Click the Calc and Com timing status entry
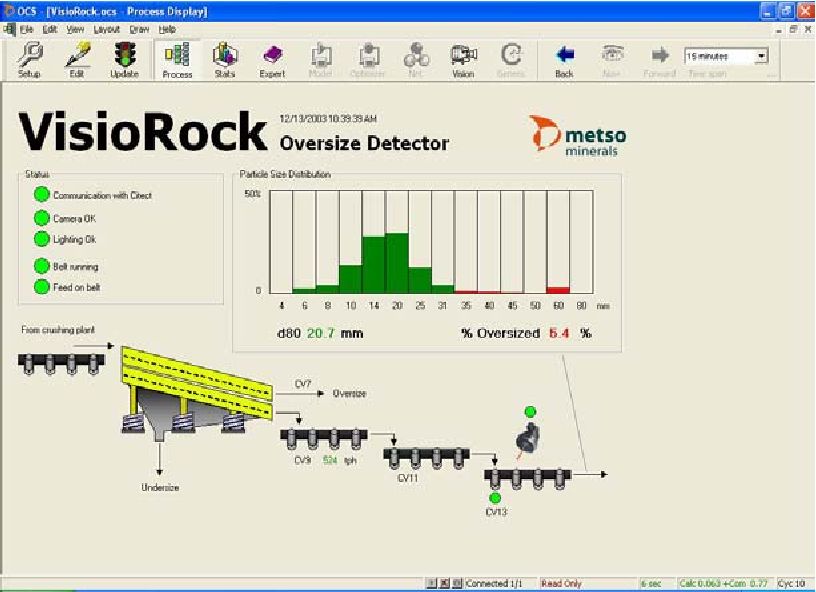Screen dimensions: 816x592 [x=723, y=584]
